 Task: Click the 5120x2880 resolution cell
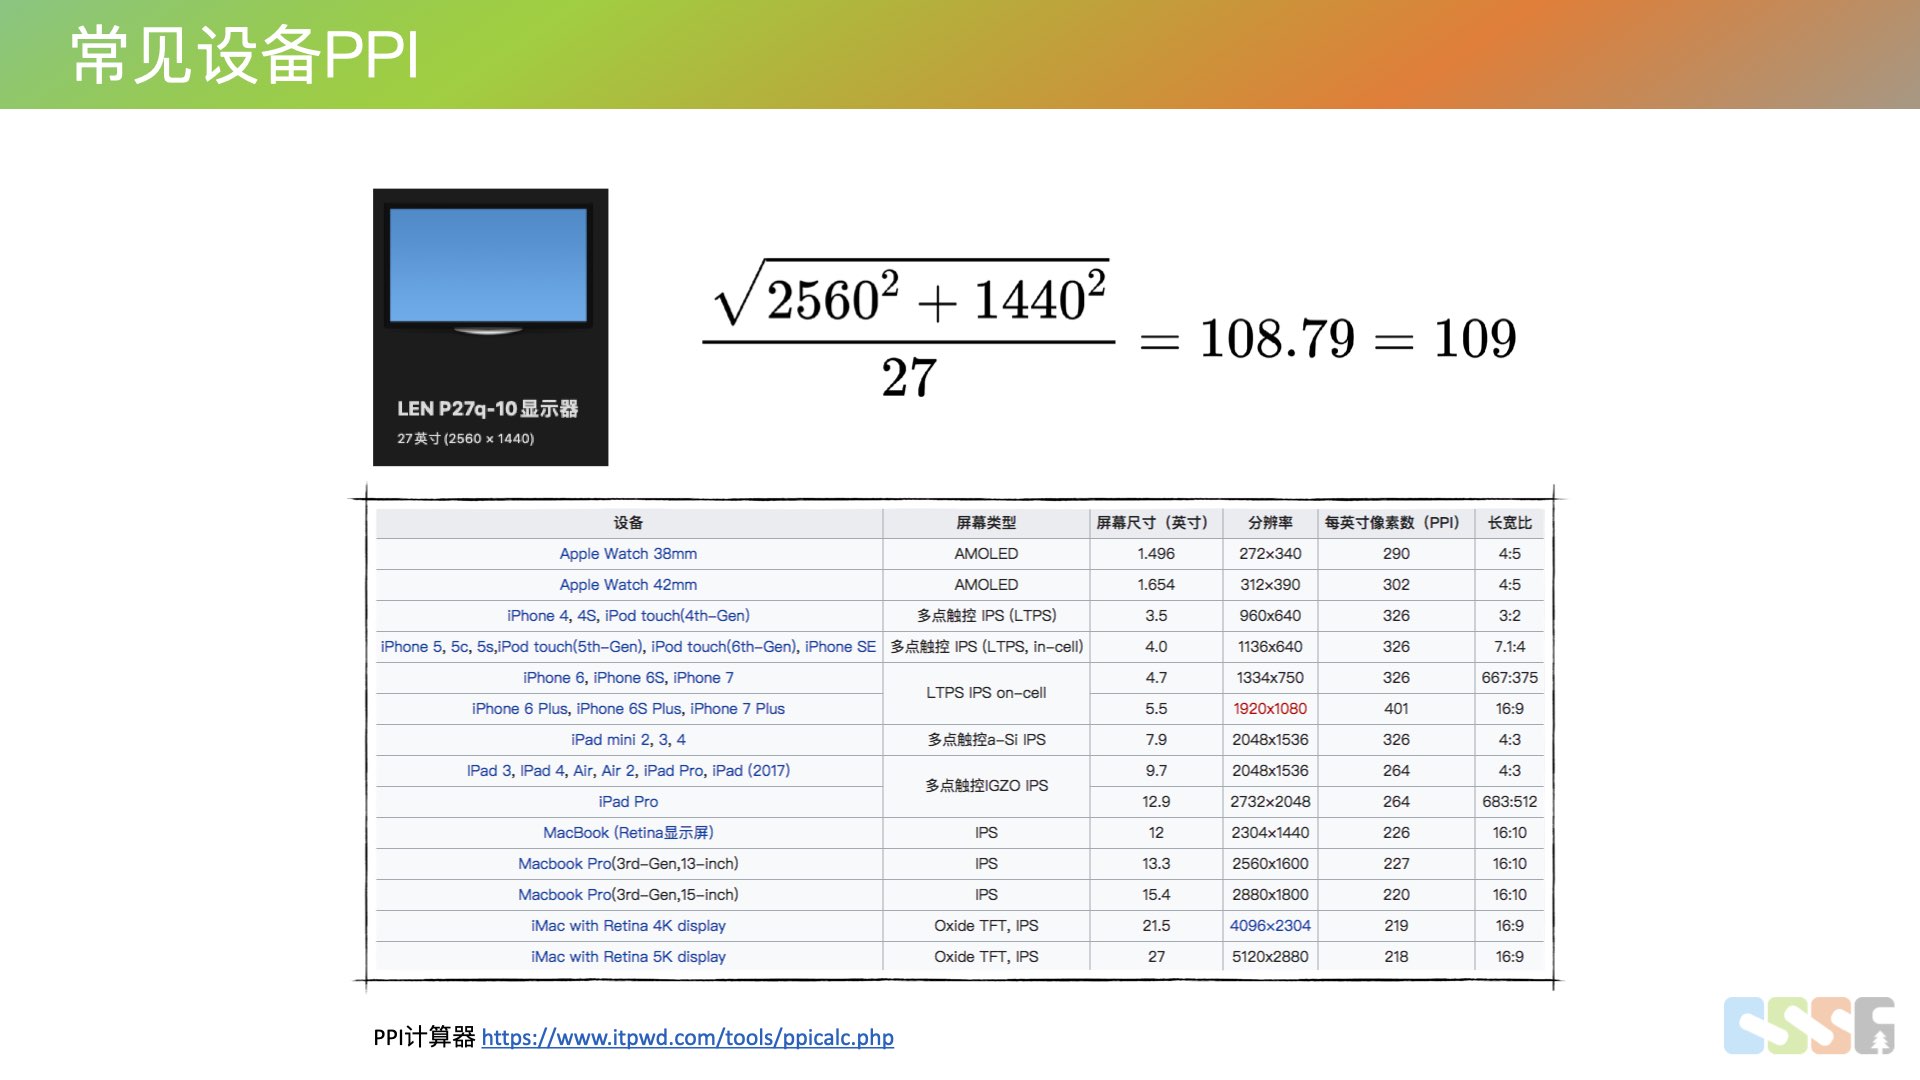[x=1270, y=957]
